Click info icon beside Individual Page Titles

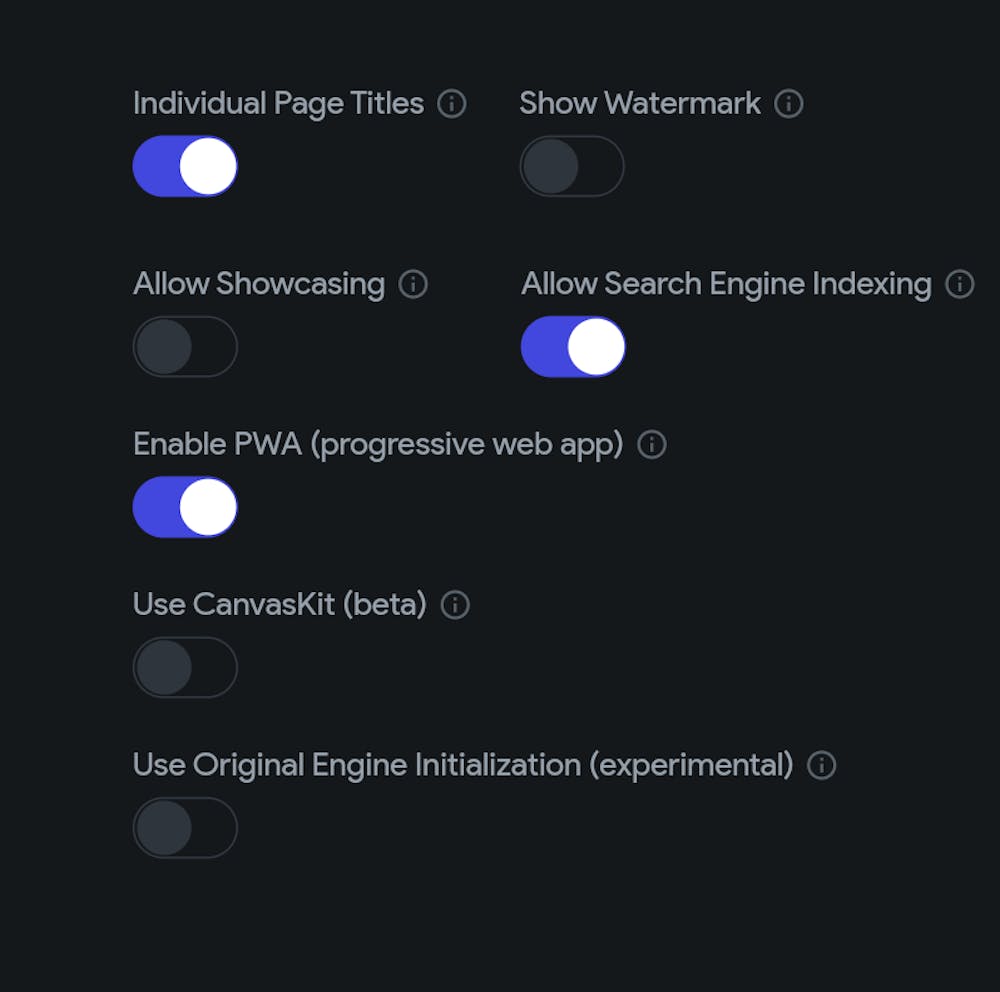(x=452, y=104)
